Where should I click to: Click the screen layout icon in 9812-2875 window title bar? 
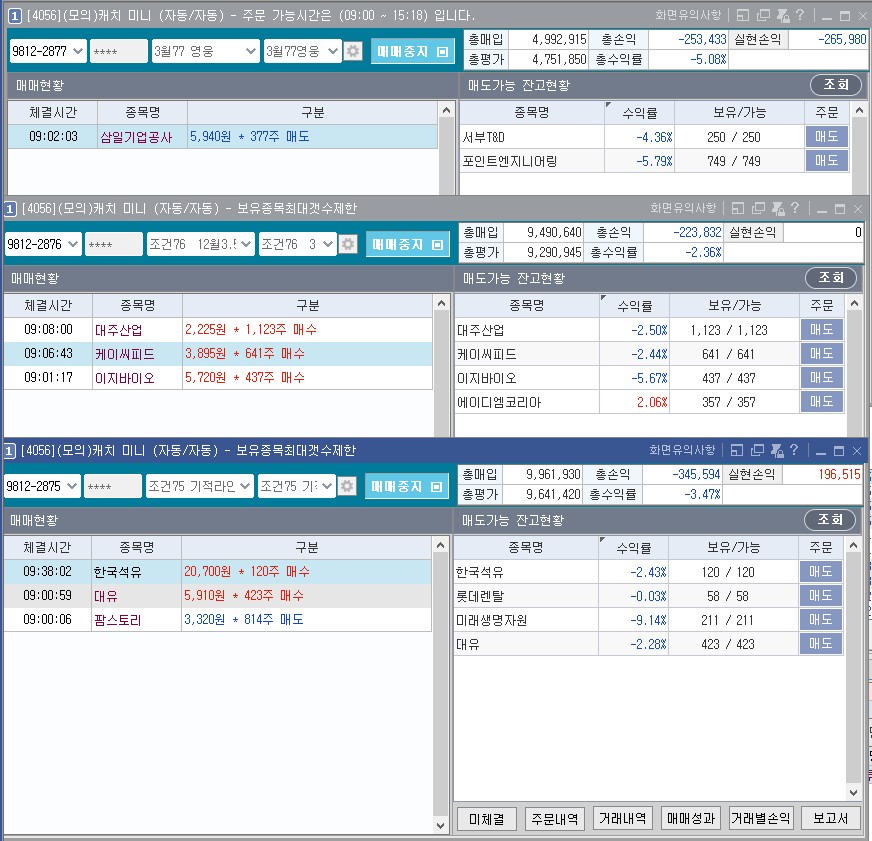[x=737, y=451]
